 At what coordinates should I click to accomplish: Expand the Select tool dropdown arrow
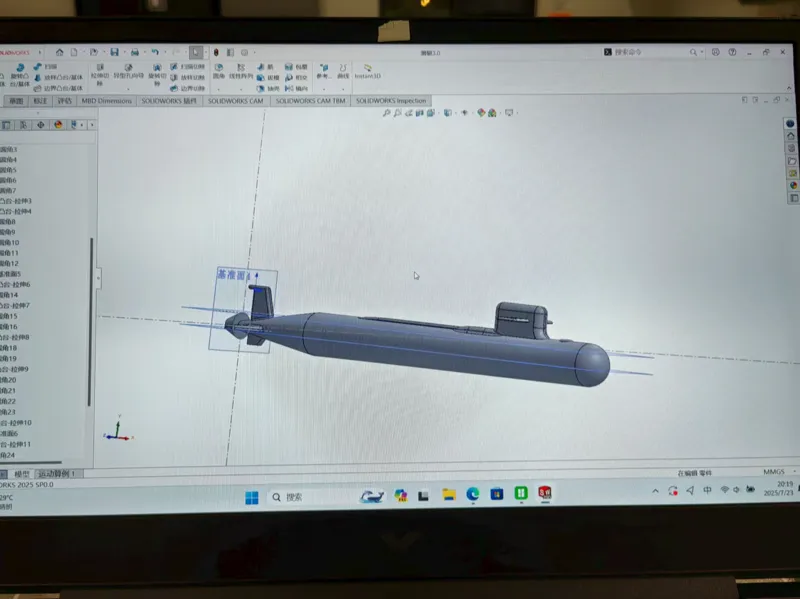[206, 52]
